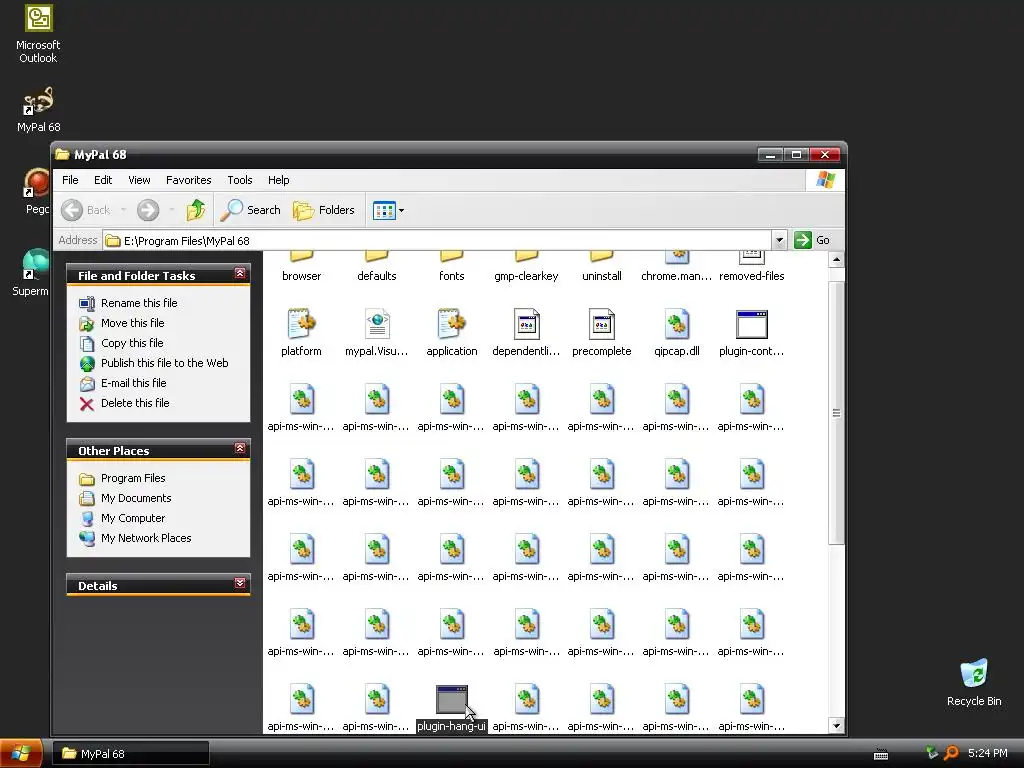Click the clock showing 5:24 PM

tap(987, 753)
